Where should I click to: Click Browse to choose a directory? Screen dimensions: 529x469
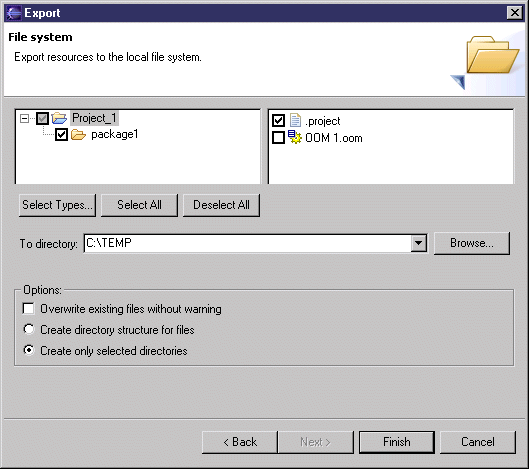coord(472,243)
